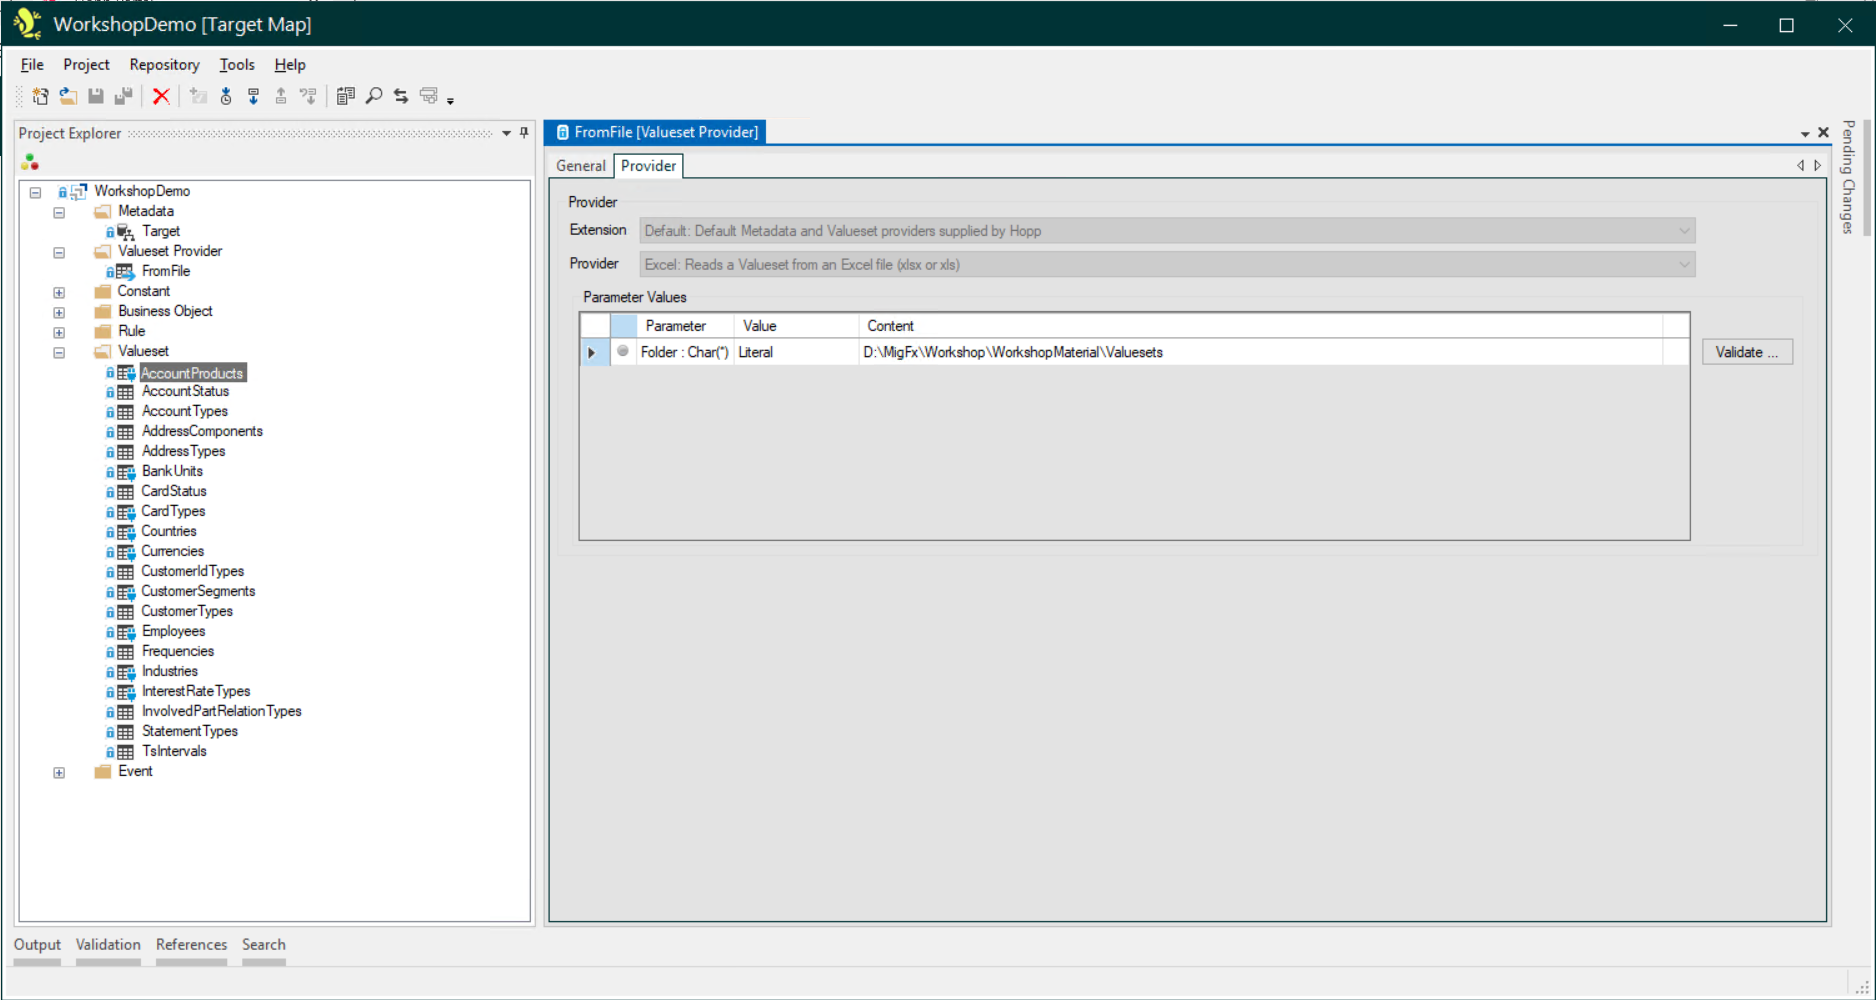The width and height of the screenshot is (1876, 1000).
Task: Click the blue arrow with clock icon
Action: 226,96
